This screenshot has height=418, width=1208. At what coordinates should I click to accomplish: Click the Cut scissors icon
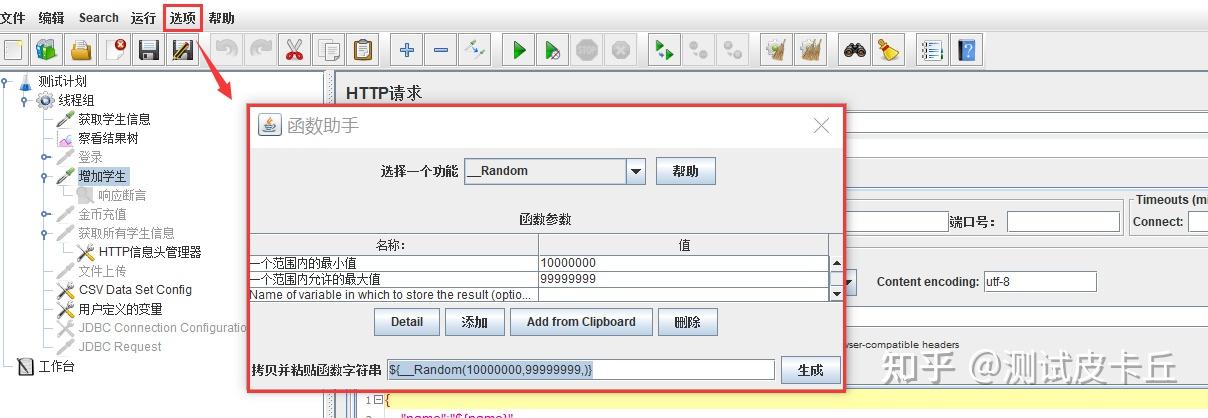tap(294, 49)
